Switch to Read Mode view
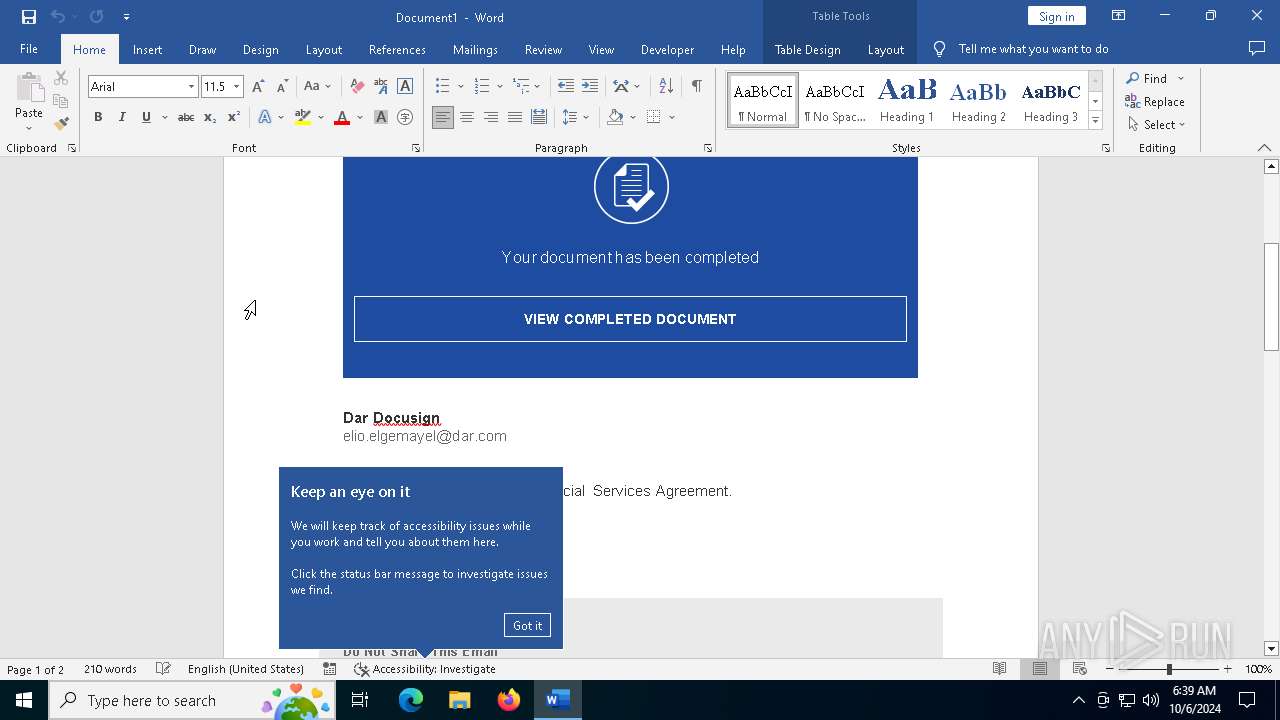1280x720 pixels. [x=999, y=669]
